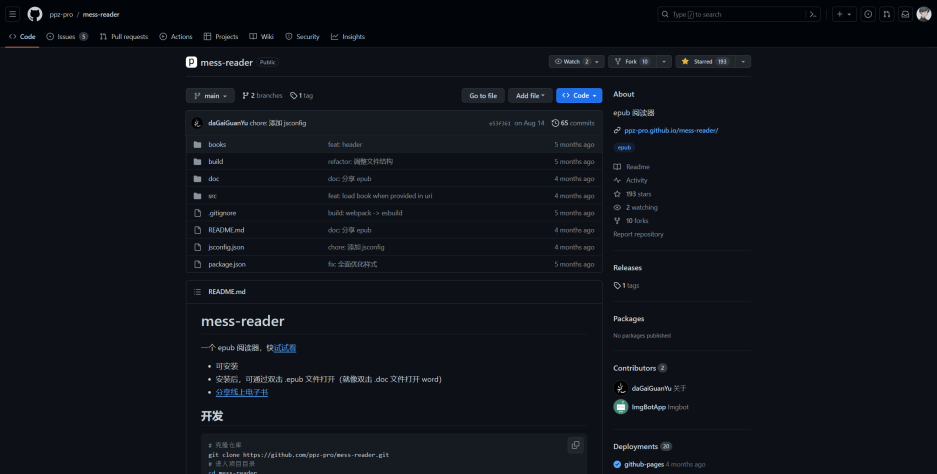Open the doc folder

point(213,179)
